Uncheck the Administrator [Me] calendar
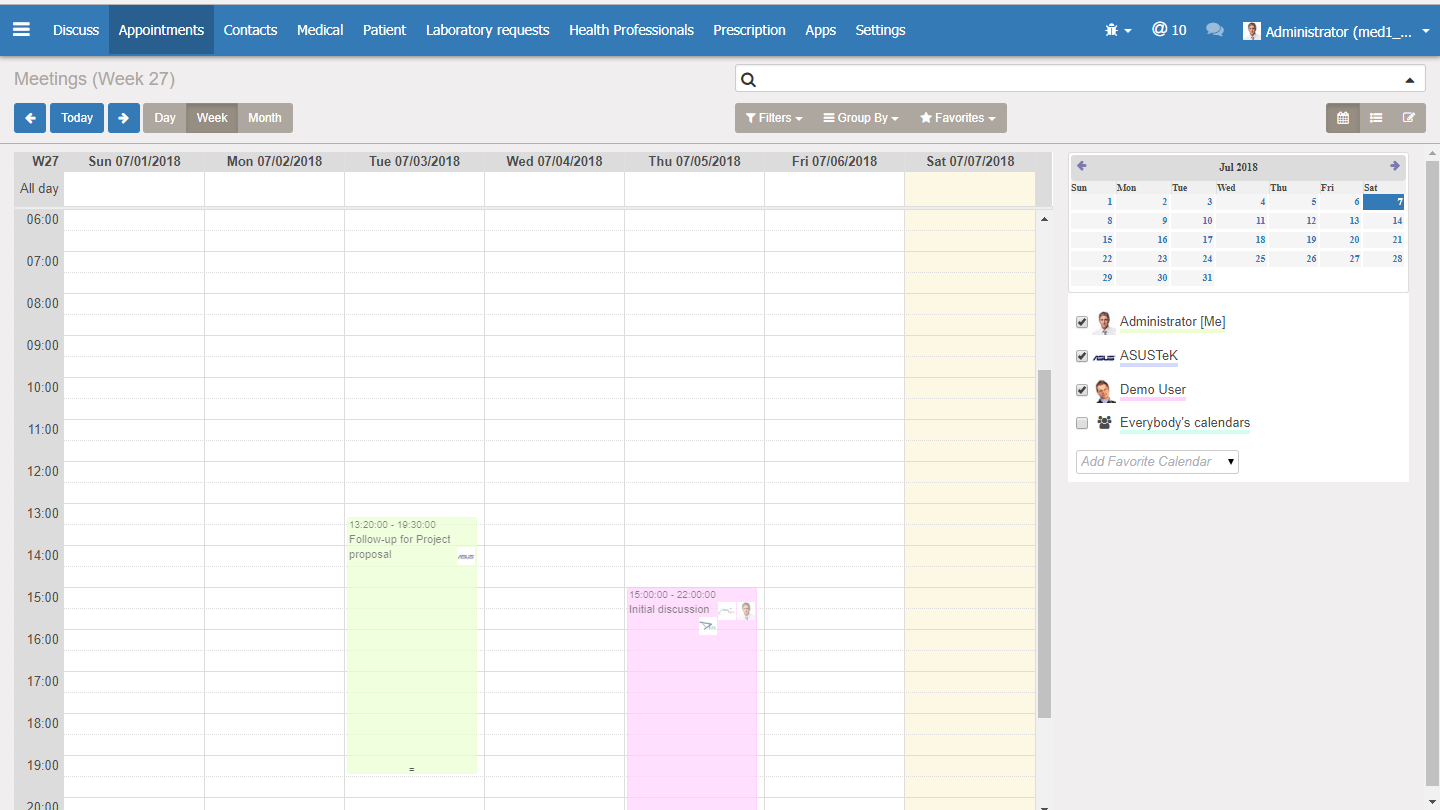This screenshot has width=1440, height=810. (1082, 322)
